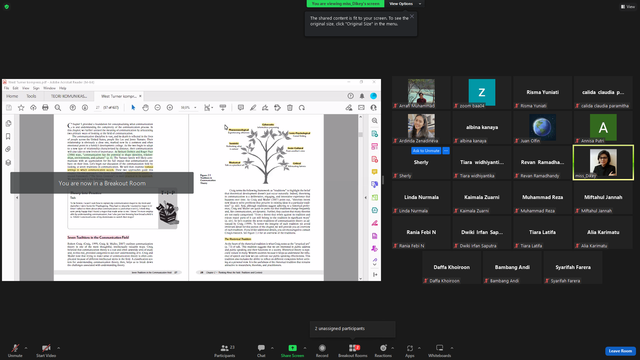Open Whiteboards
640x360 pixels.
tap(440, 350)
